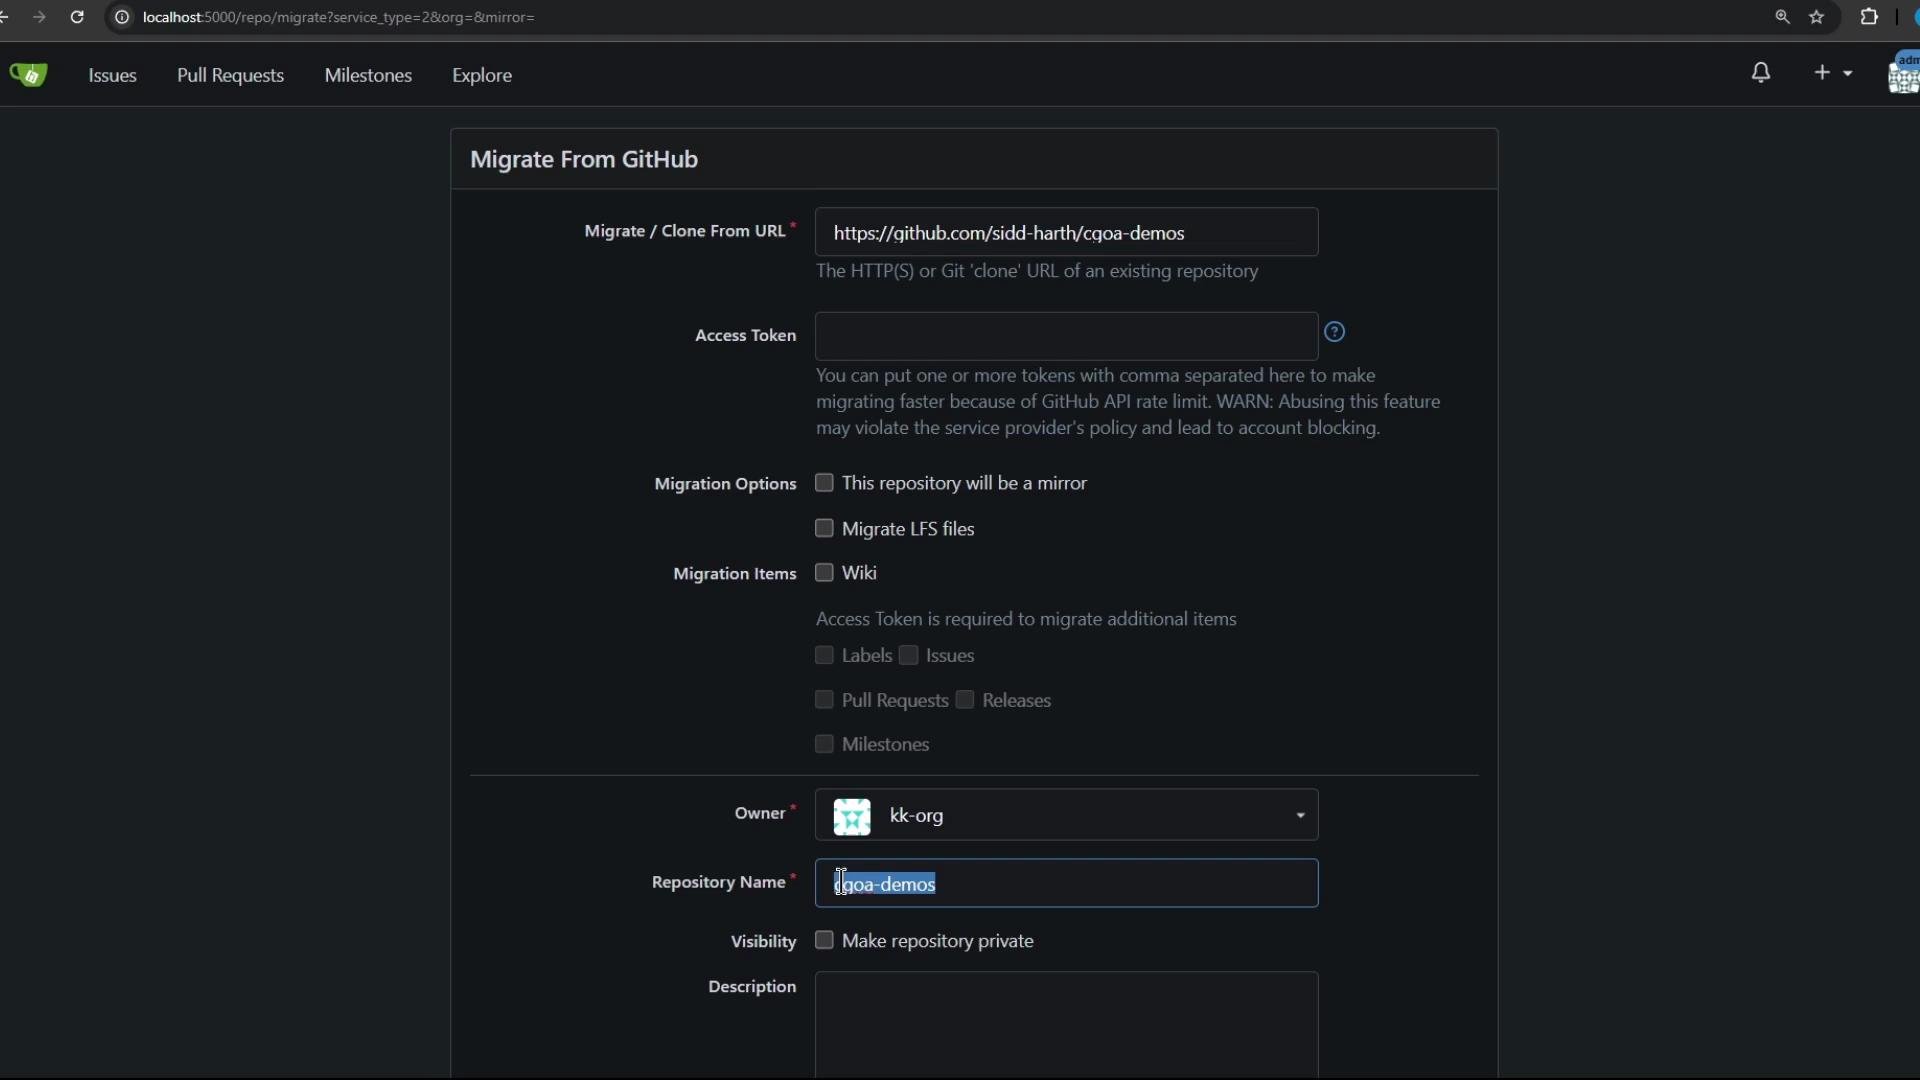Open the browser zoom magnifier icon
This screenshot has height=1080, width=1920.
(1782, 17)
